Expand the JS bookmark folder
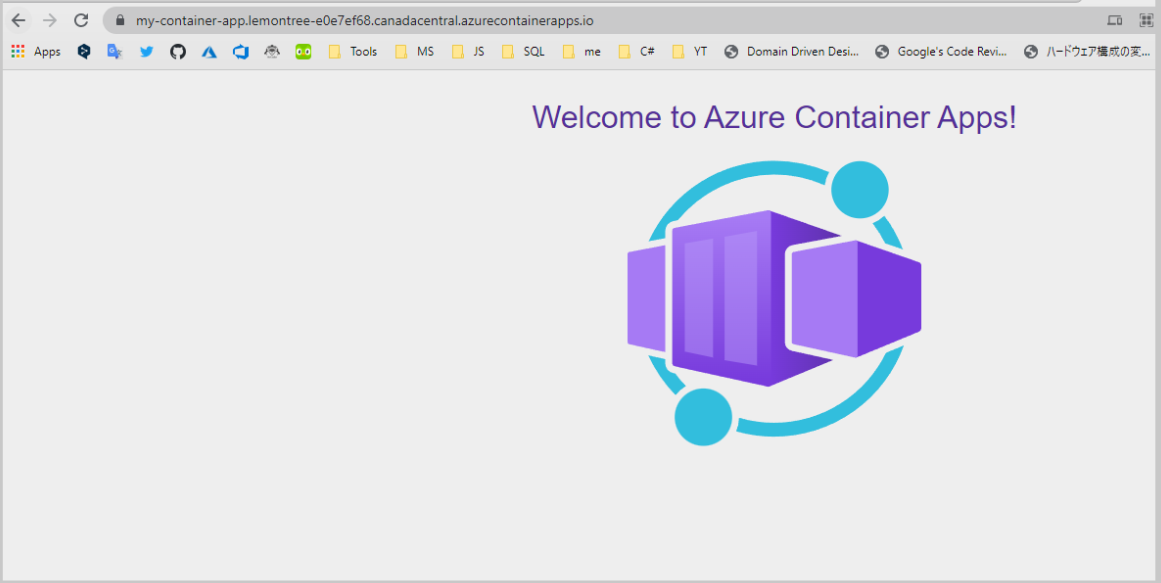This screenshot has width=1161, height=583. (x=468, y=52)
